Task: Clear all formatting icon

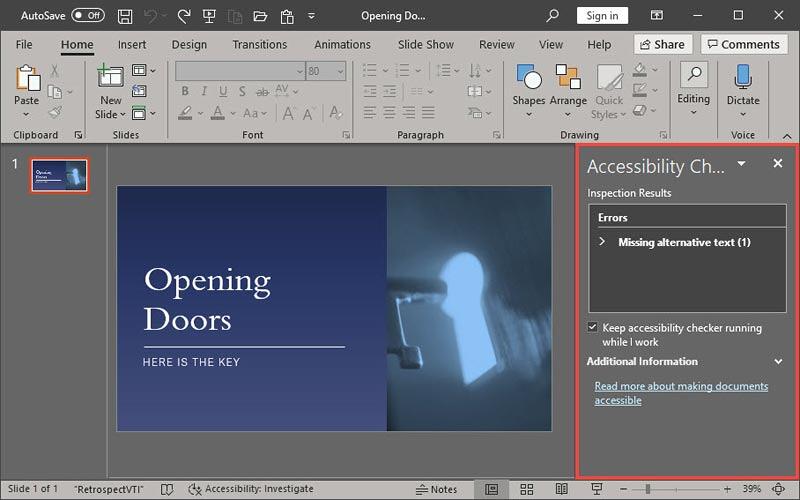Action: [336, 113]
